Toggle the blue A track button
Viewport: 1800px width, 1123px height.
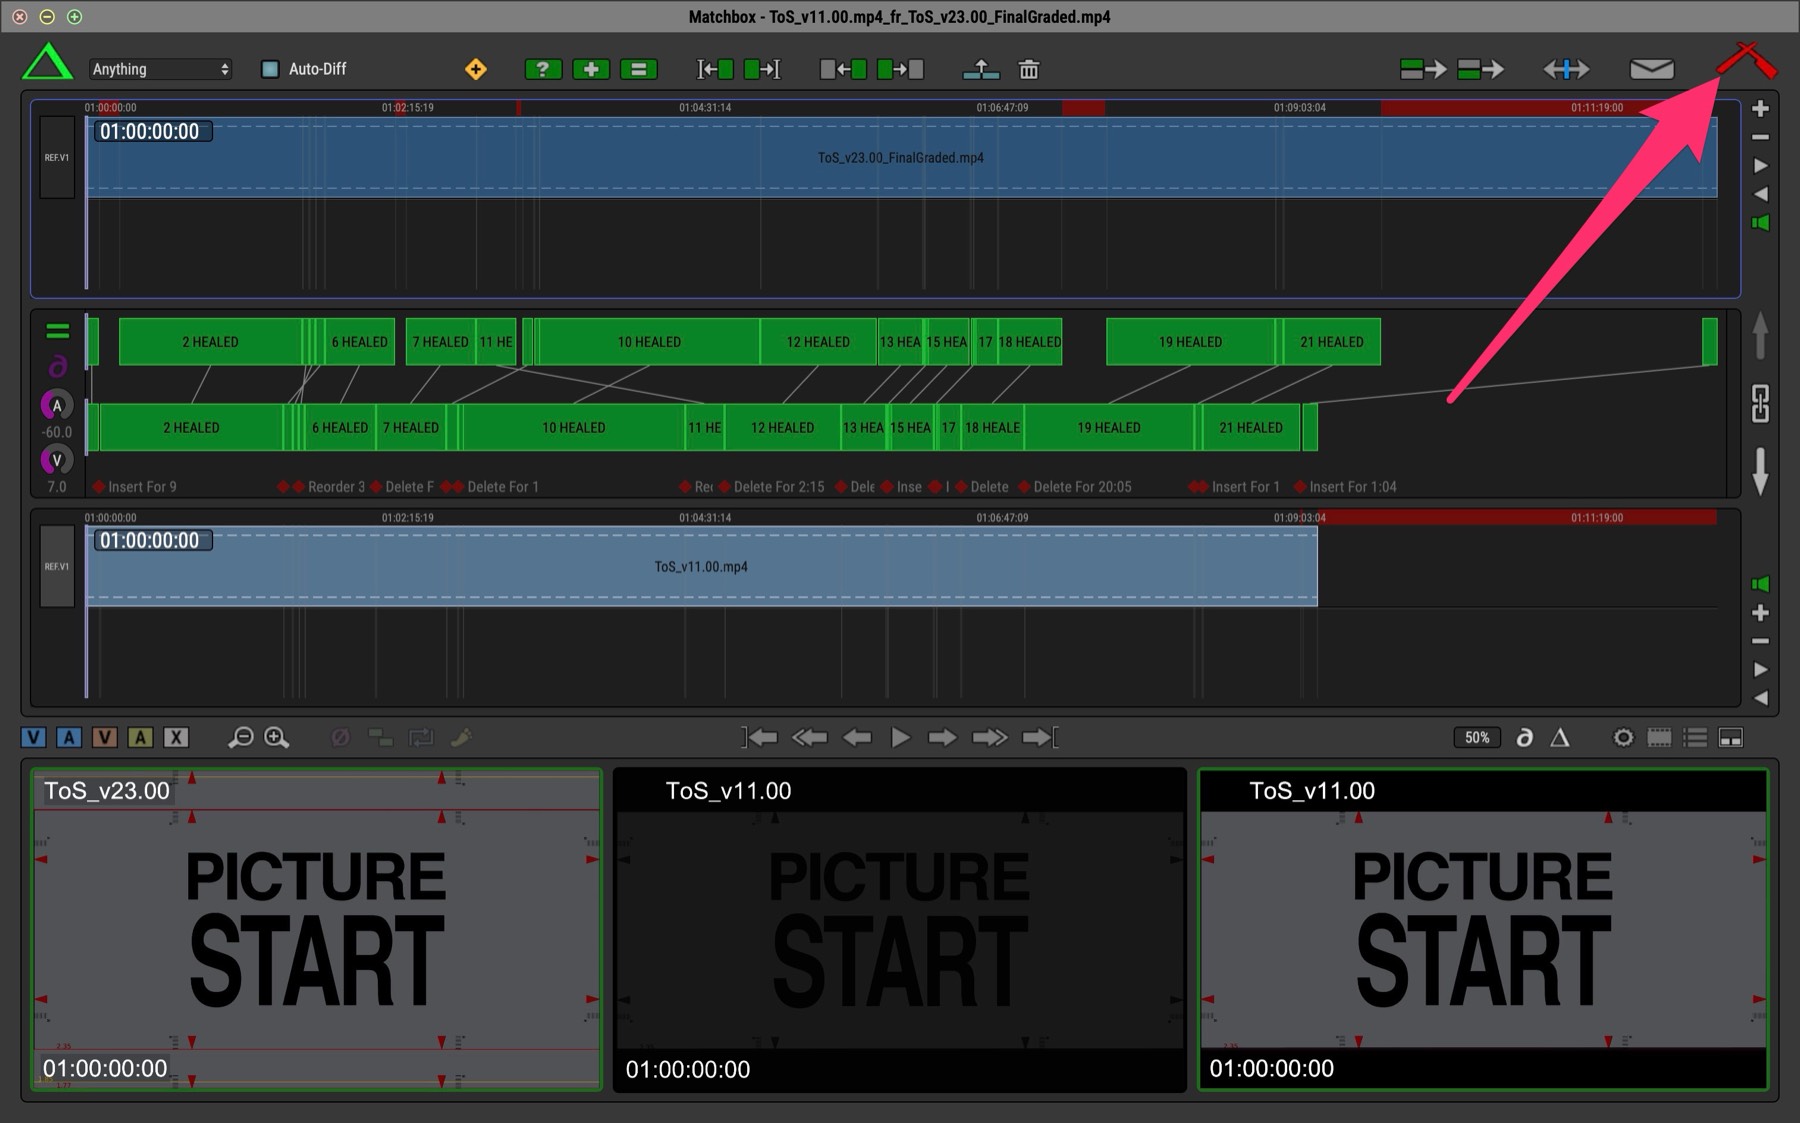(x=68, y=738)
